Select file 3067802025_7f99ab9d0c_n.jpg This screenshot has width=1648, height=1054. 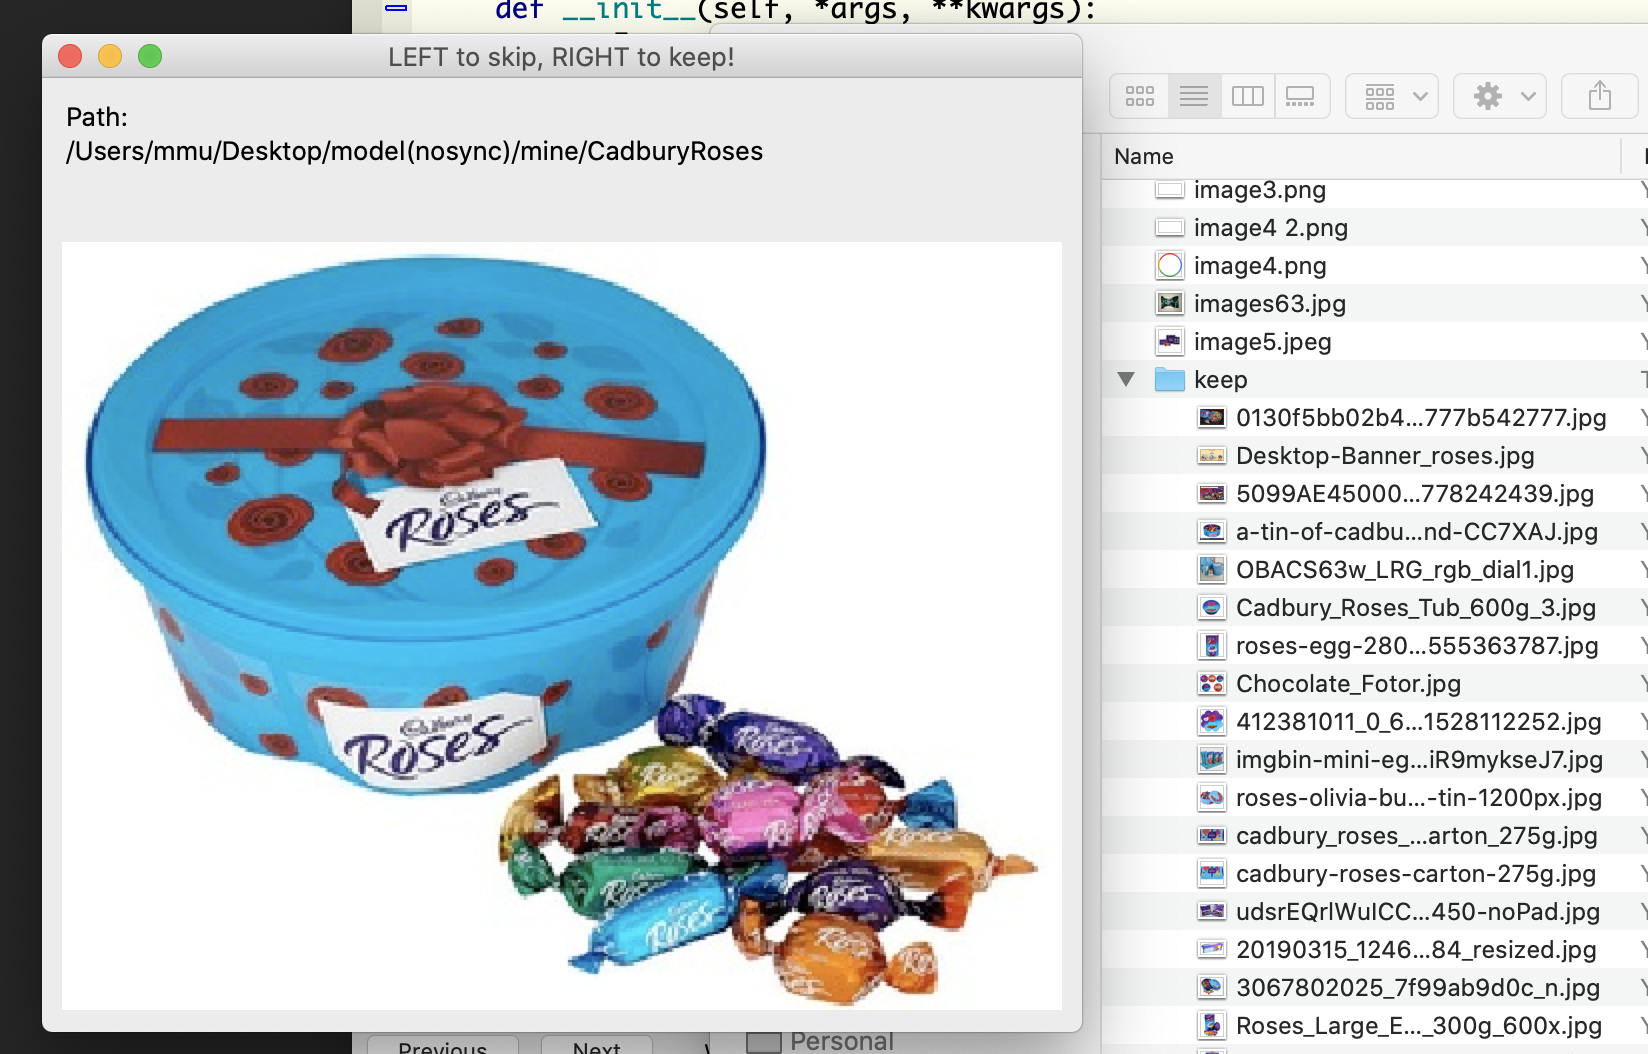point(1418,988)
